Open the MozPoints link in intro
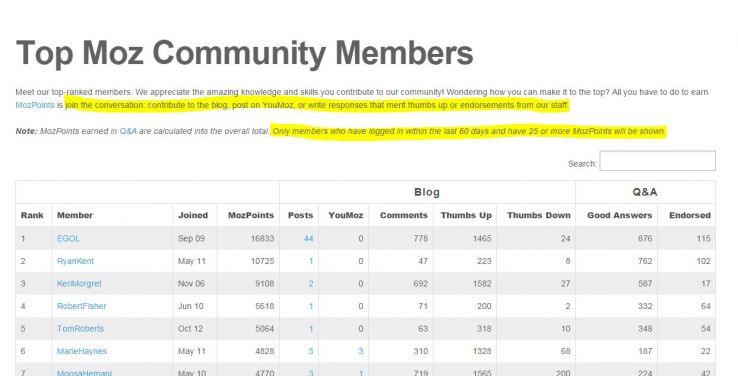 pyautogui.click(x=35, y=105)
